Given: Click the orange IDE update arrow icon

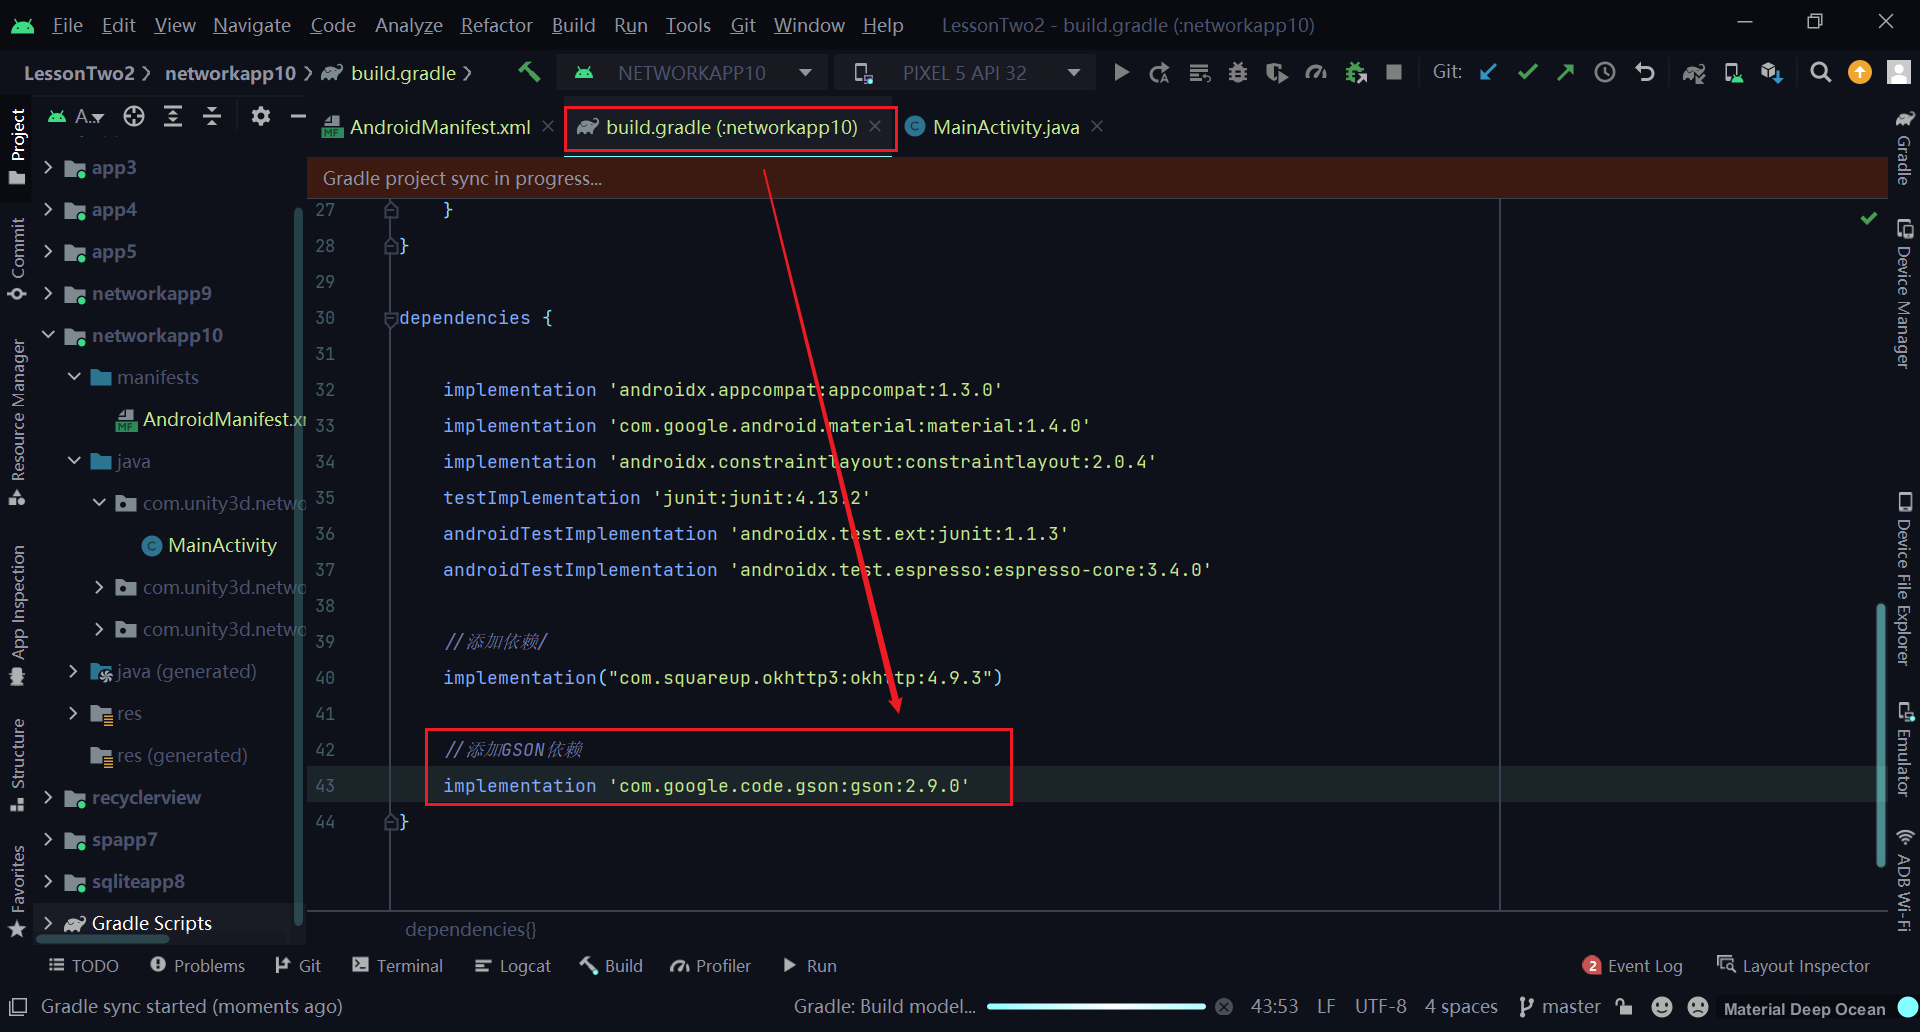Looking at the screenshot, I should coord(1860,72).
